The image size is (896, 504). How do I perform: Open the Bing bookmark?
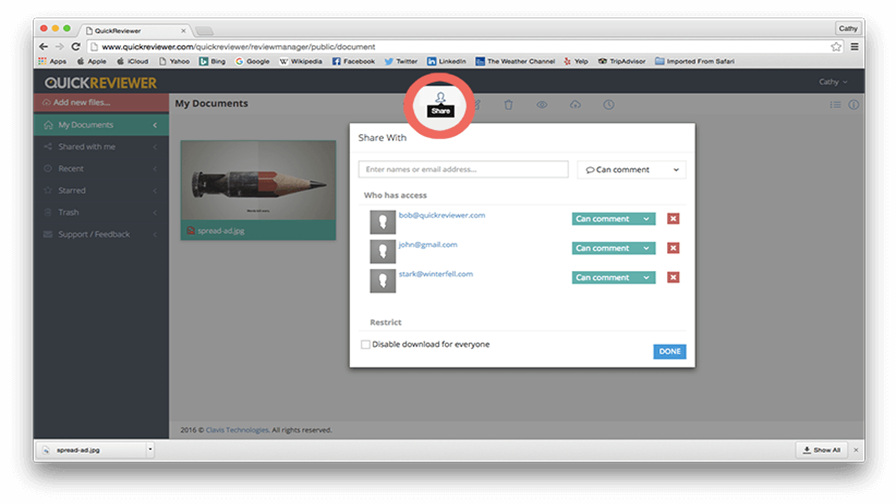tap(212, 61)
